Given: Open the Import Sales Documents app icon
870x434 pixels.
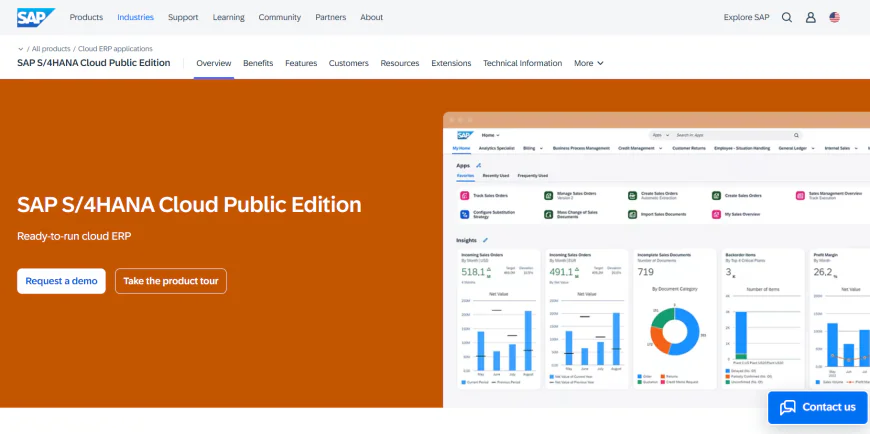Looking at the screenshot, I should pos(632,214).
